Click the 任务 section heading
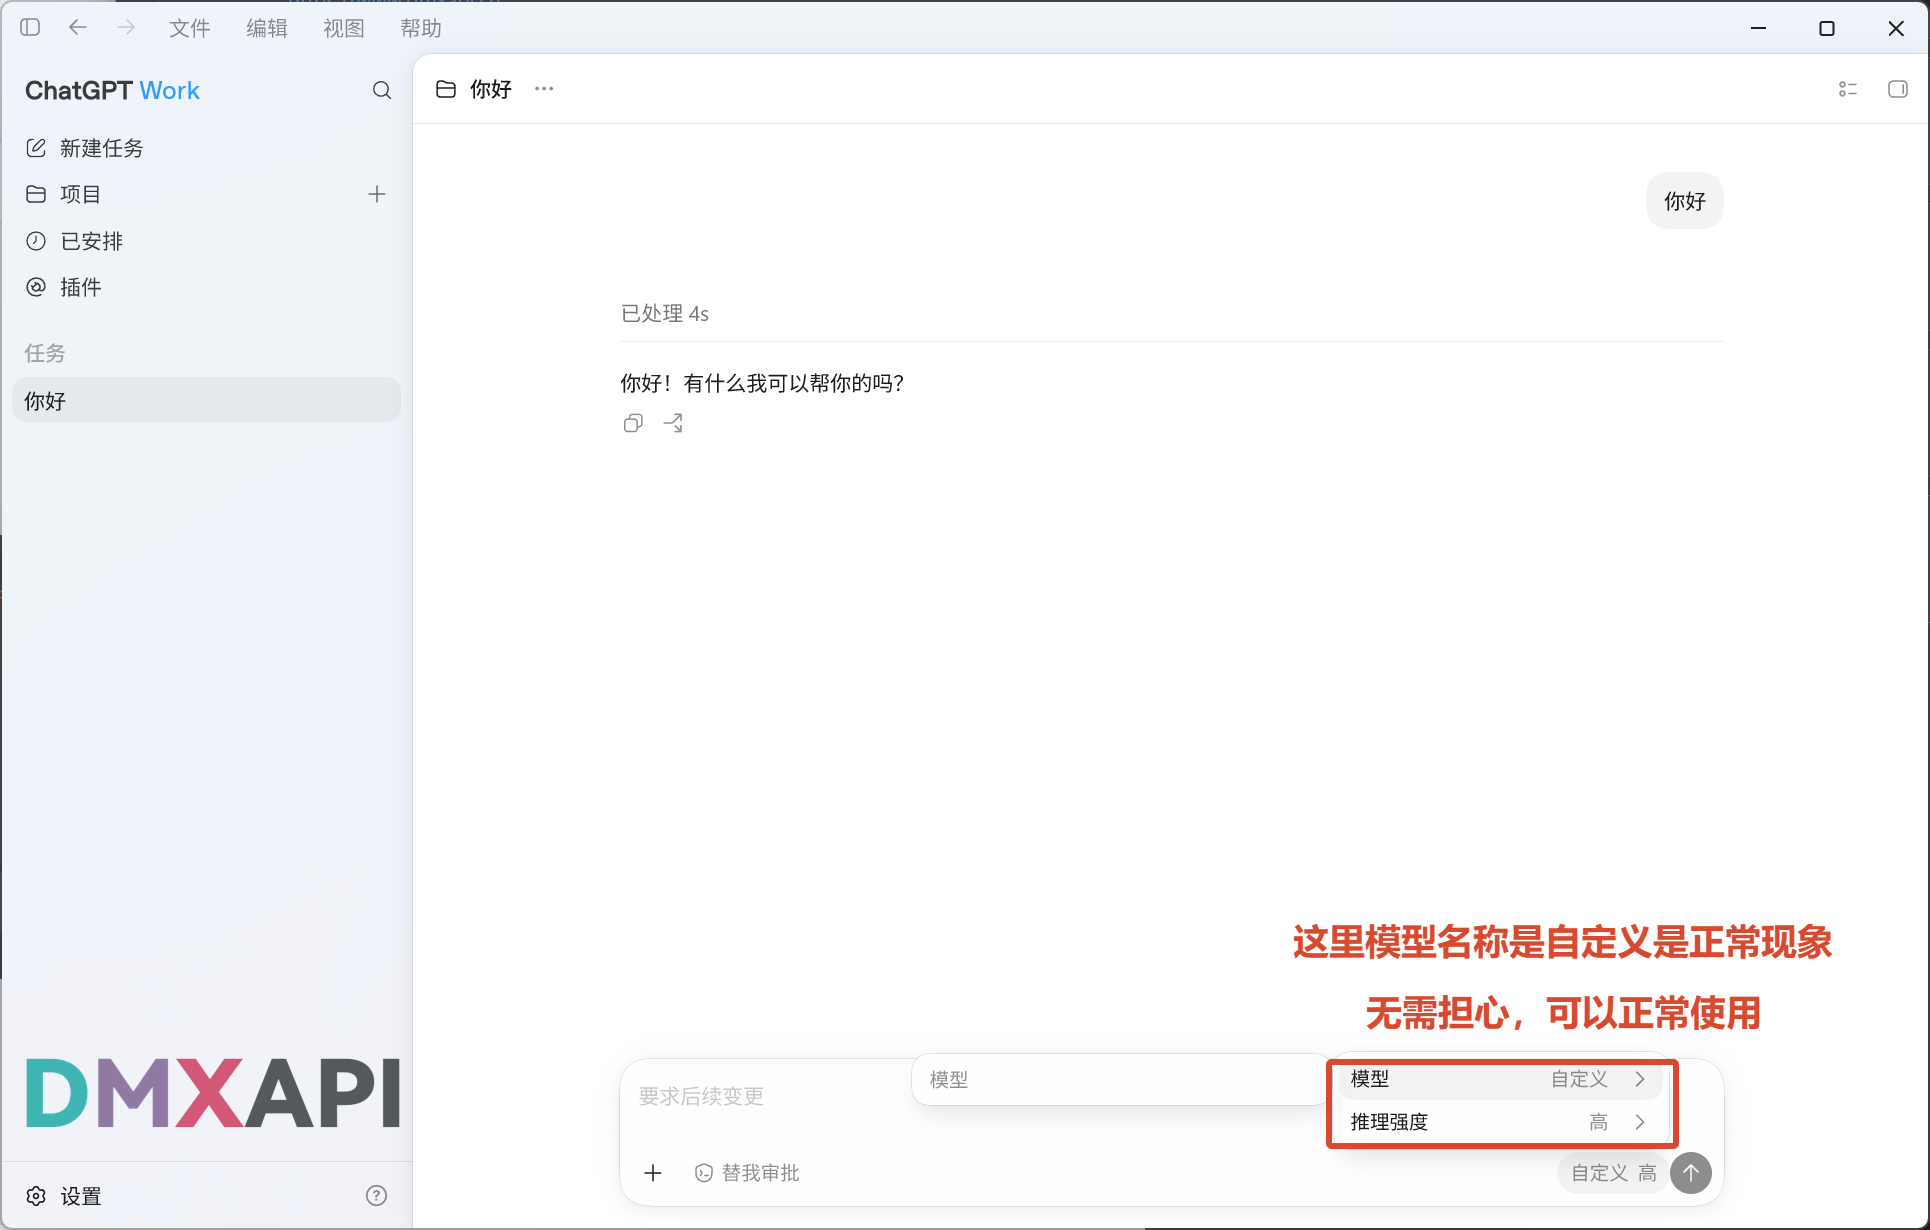1930x1230 pixels. [45, 353]
